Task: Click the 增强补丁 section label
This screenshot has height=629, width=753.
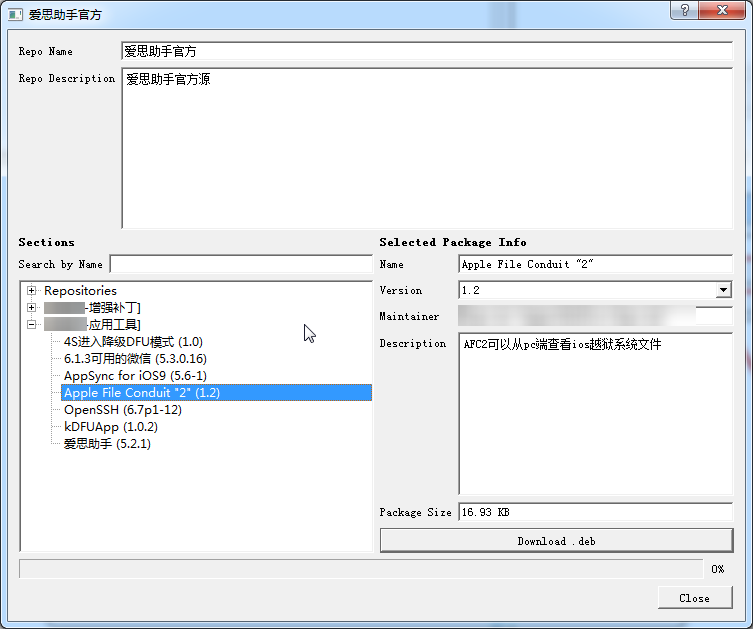Action: (x=92, y=308)
